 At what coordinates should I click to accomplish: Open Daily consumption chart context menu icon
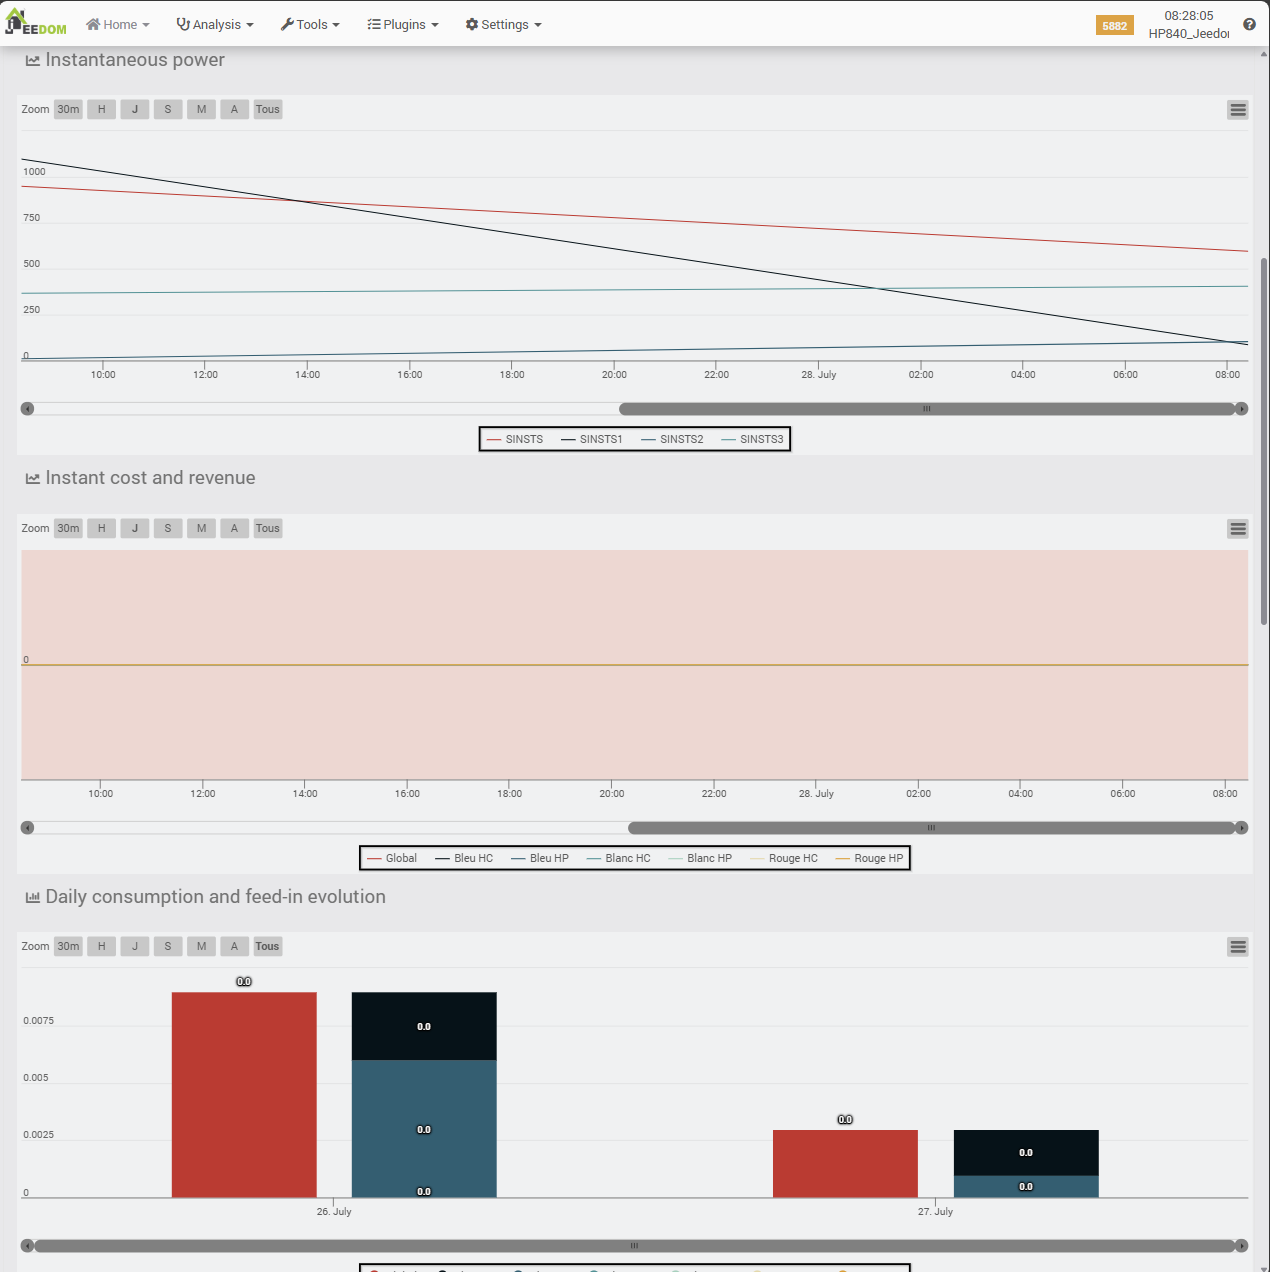[x=1238, y=947]
